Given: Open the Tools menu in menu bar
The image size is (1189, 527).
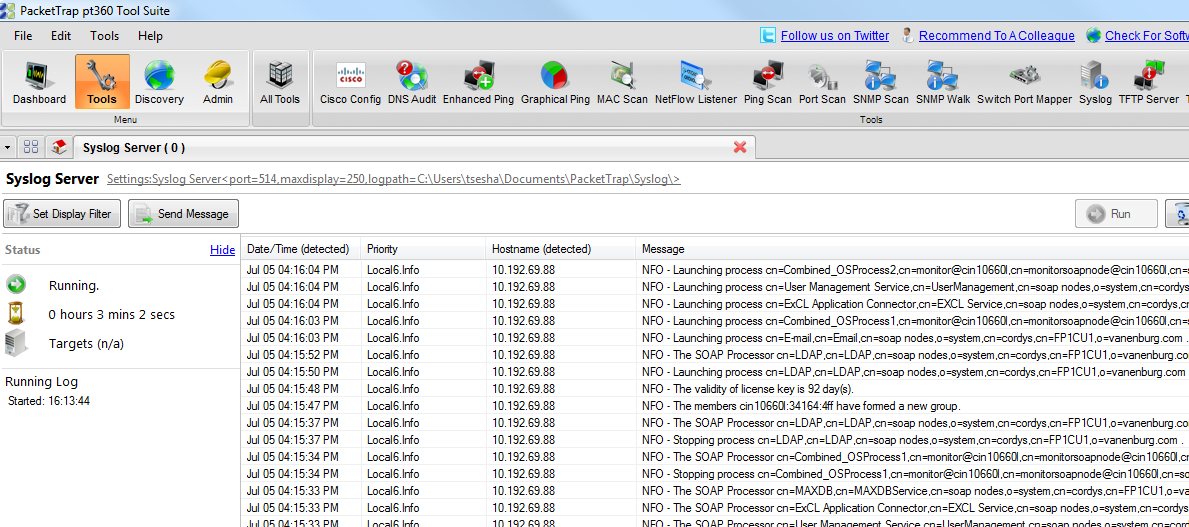Looking at the screenshot, I should [104, 36].
